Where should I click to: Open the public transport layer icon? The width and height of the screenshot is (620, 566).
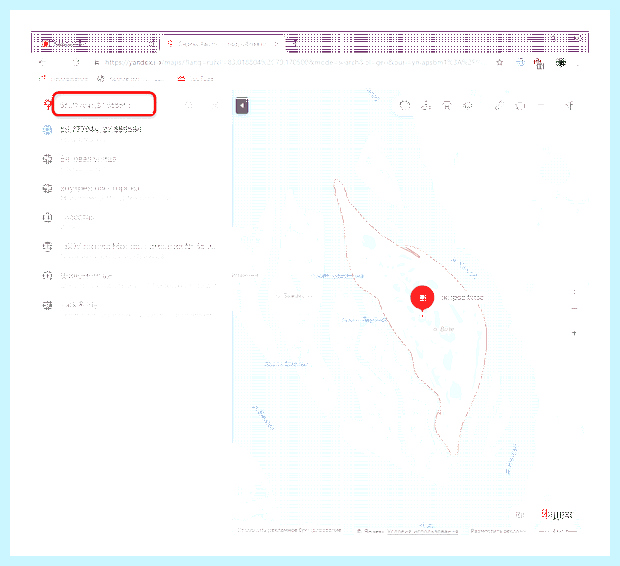(x=447, y=106)
